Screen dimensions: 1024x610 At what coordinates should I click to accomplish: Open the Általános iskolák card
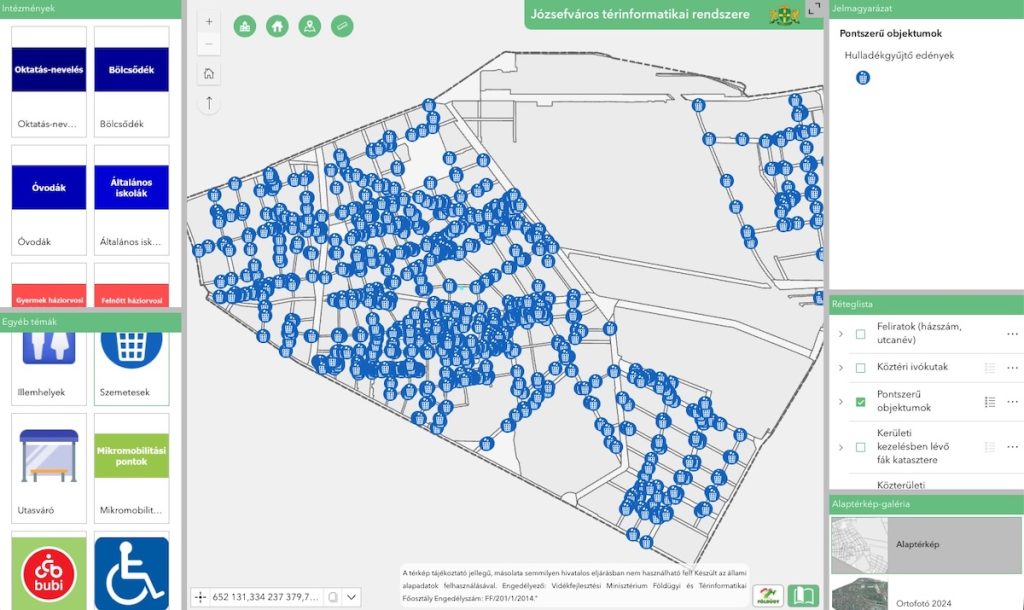[x=131, y=199]
